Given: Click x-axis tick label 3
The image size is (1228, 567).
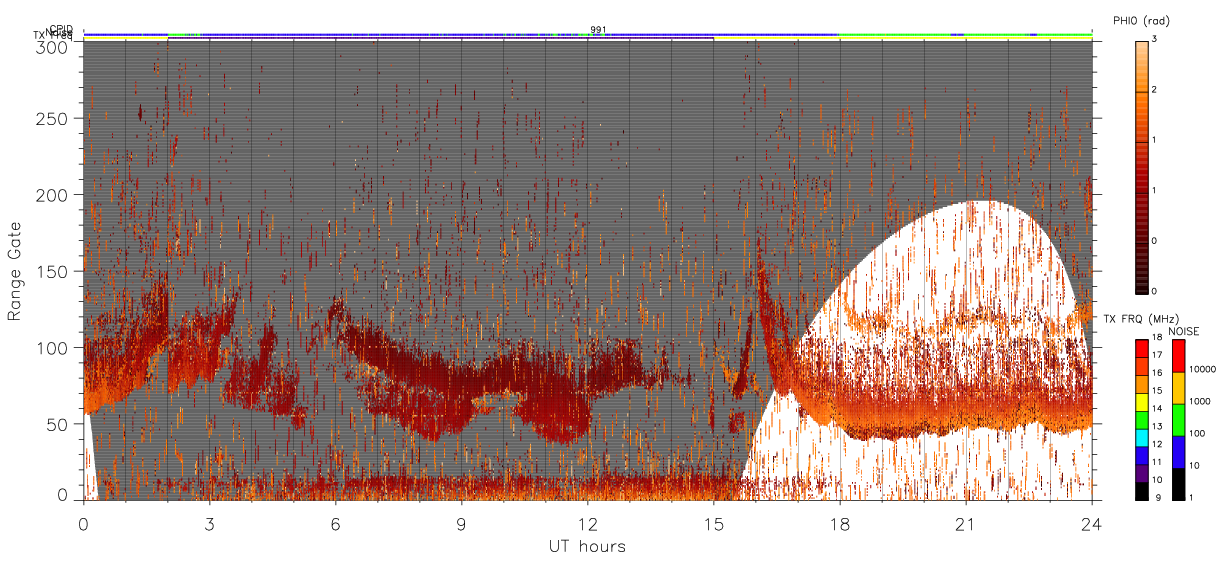Looking at the screenshot, I should 210,523.
